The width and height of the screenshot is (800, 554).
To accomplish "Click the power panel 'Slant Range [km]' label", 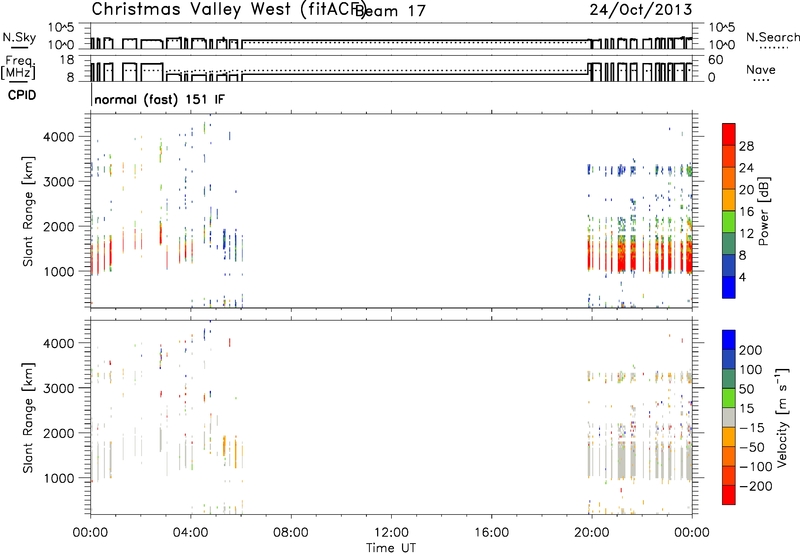I will (28, 211).
